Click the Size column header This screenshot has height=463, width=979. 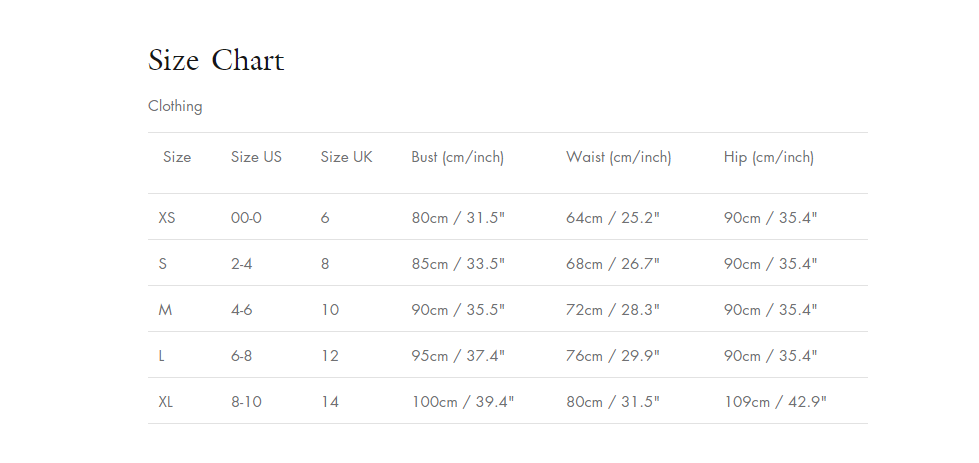pyautogui.click(x=177, y=157)
